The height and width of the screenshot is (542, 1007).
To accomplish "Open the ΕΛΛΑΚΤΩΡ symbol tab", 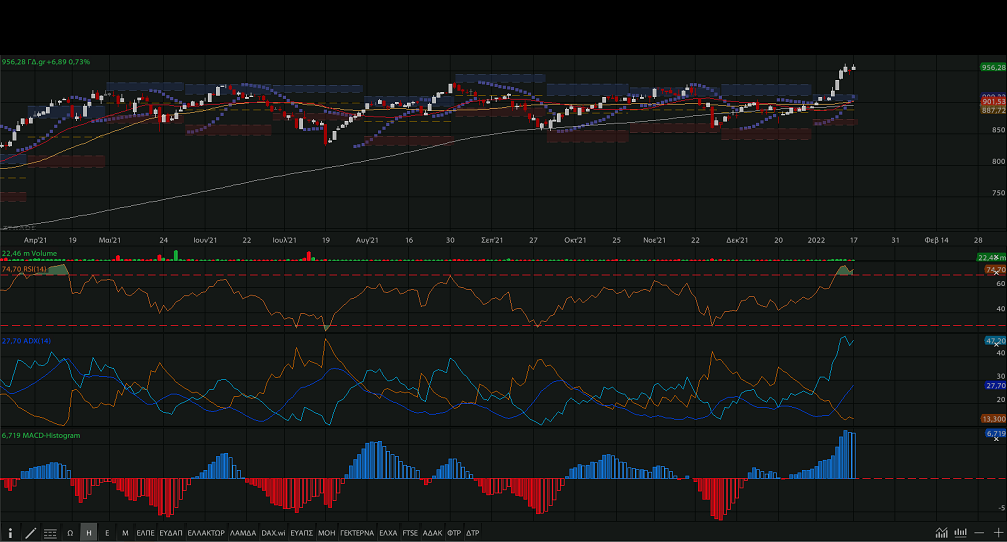I will [x=205, y=533].
